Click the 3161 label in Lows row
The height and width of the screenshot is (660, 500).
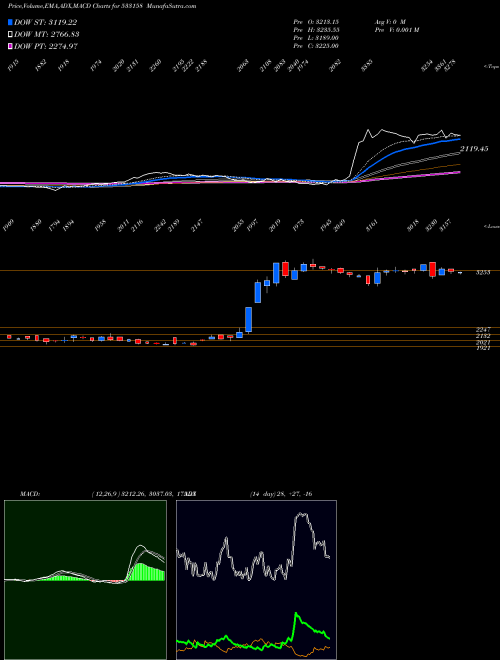pyautogui.click(x=372, y=226)
